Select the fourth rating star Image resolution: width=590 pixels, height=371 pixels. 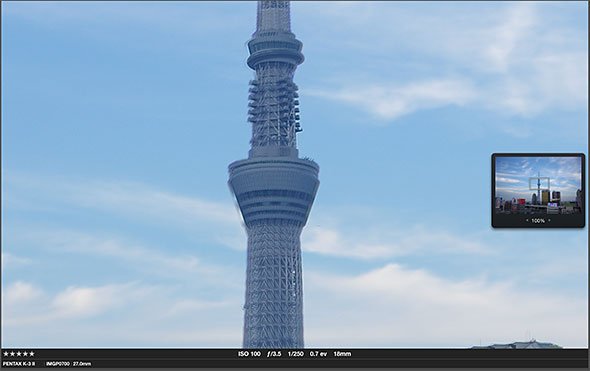[25, 354]
